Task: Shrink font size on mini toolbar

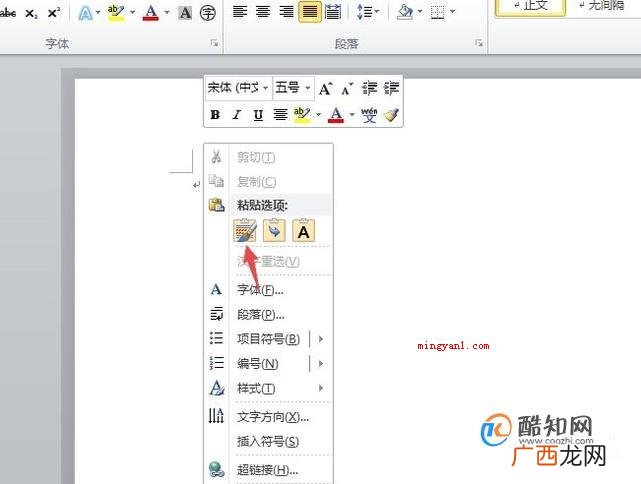Action: tap(347, 88)
